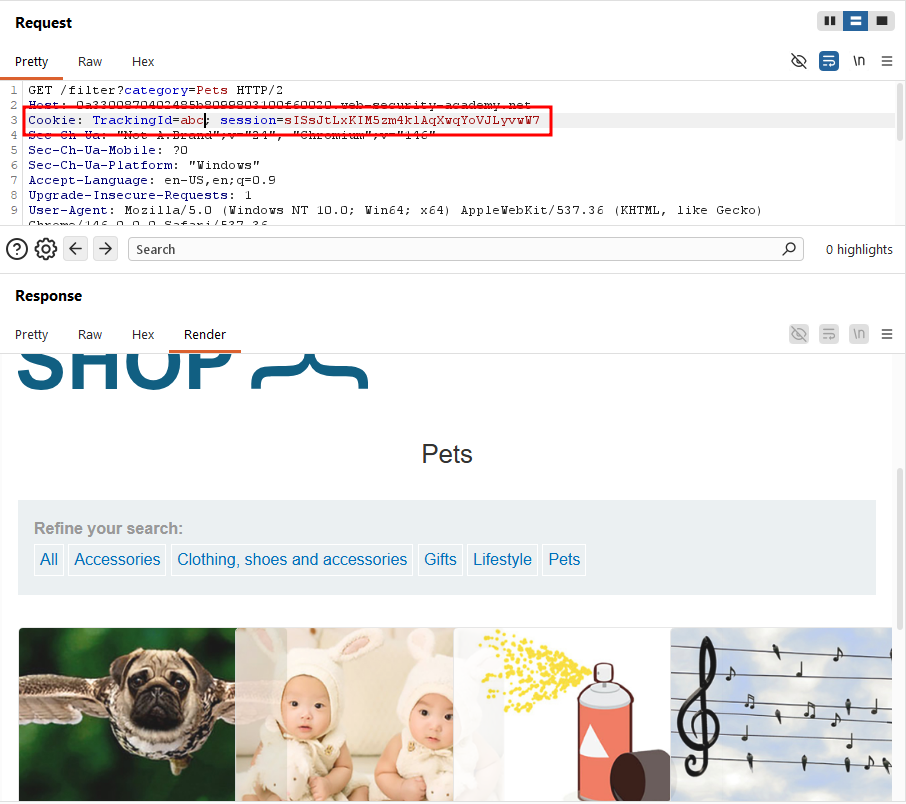Click the Accessories category link
The height and width of the screenshot is (804, 906).
point(117,560)
